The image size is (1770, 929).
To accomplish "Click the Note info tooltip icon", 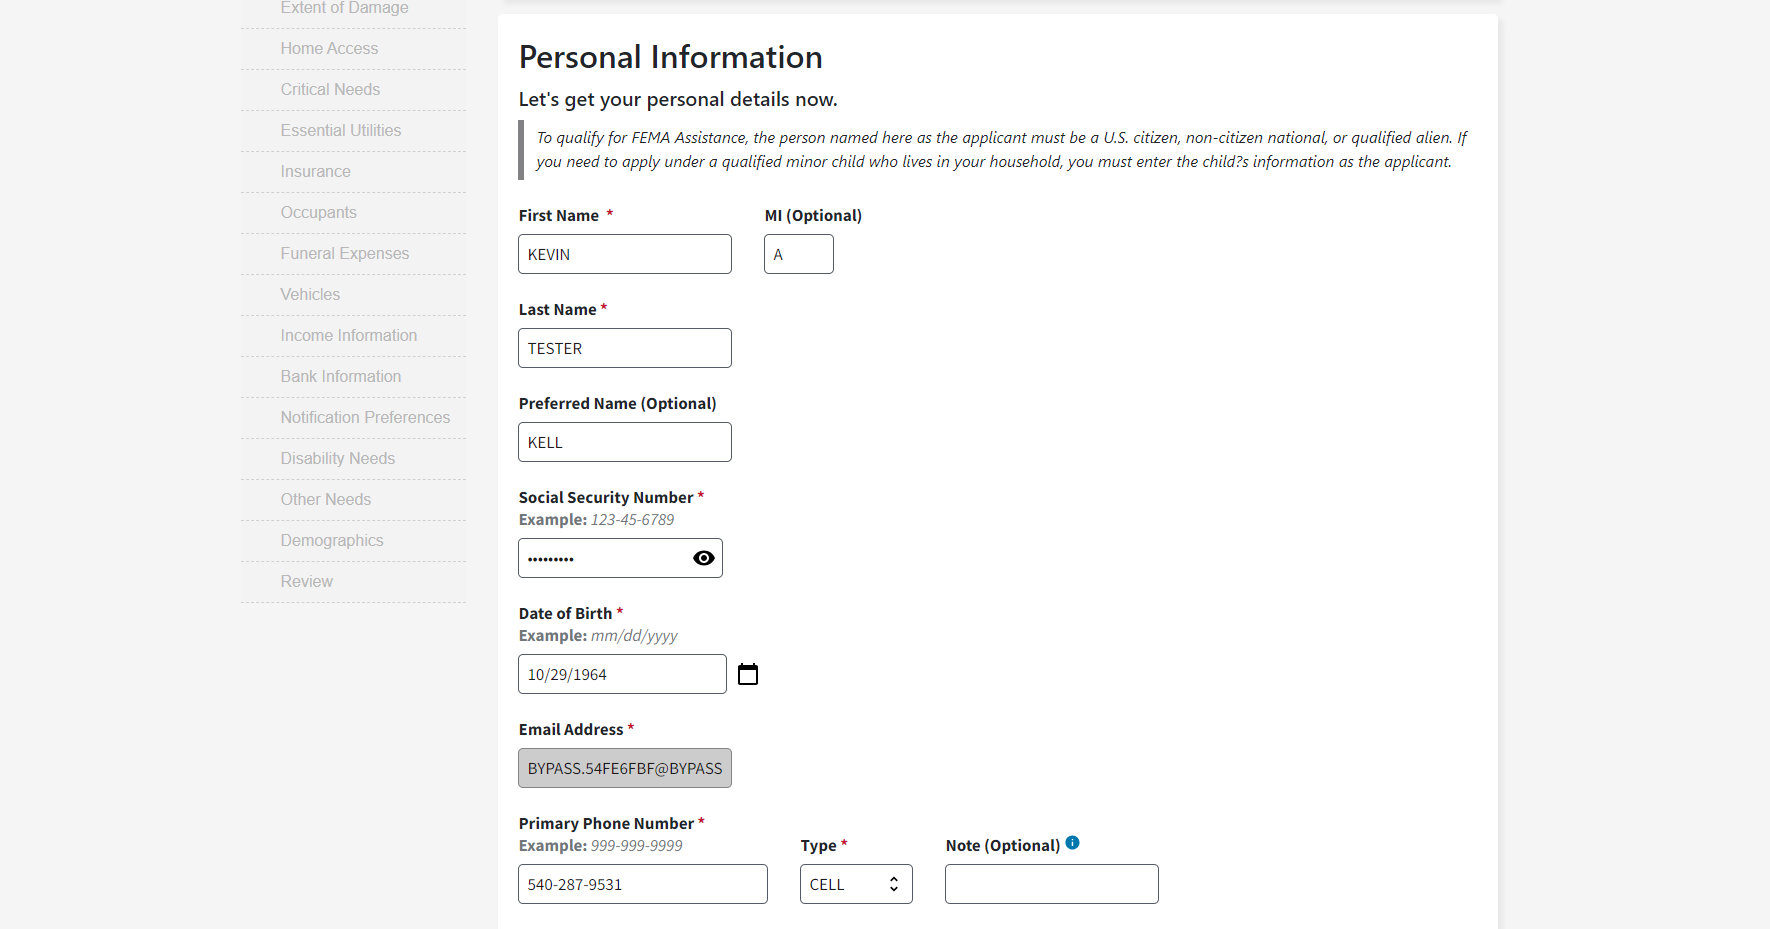I will click(x=1072, y=843).
